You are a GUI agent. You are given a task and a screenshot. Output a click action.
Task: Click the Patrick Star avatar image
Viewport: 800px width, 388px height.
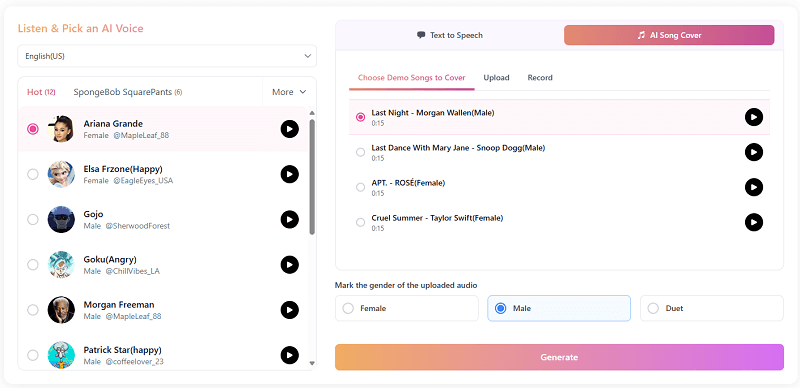coord(61,355)
